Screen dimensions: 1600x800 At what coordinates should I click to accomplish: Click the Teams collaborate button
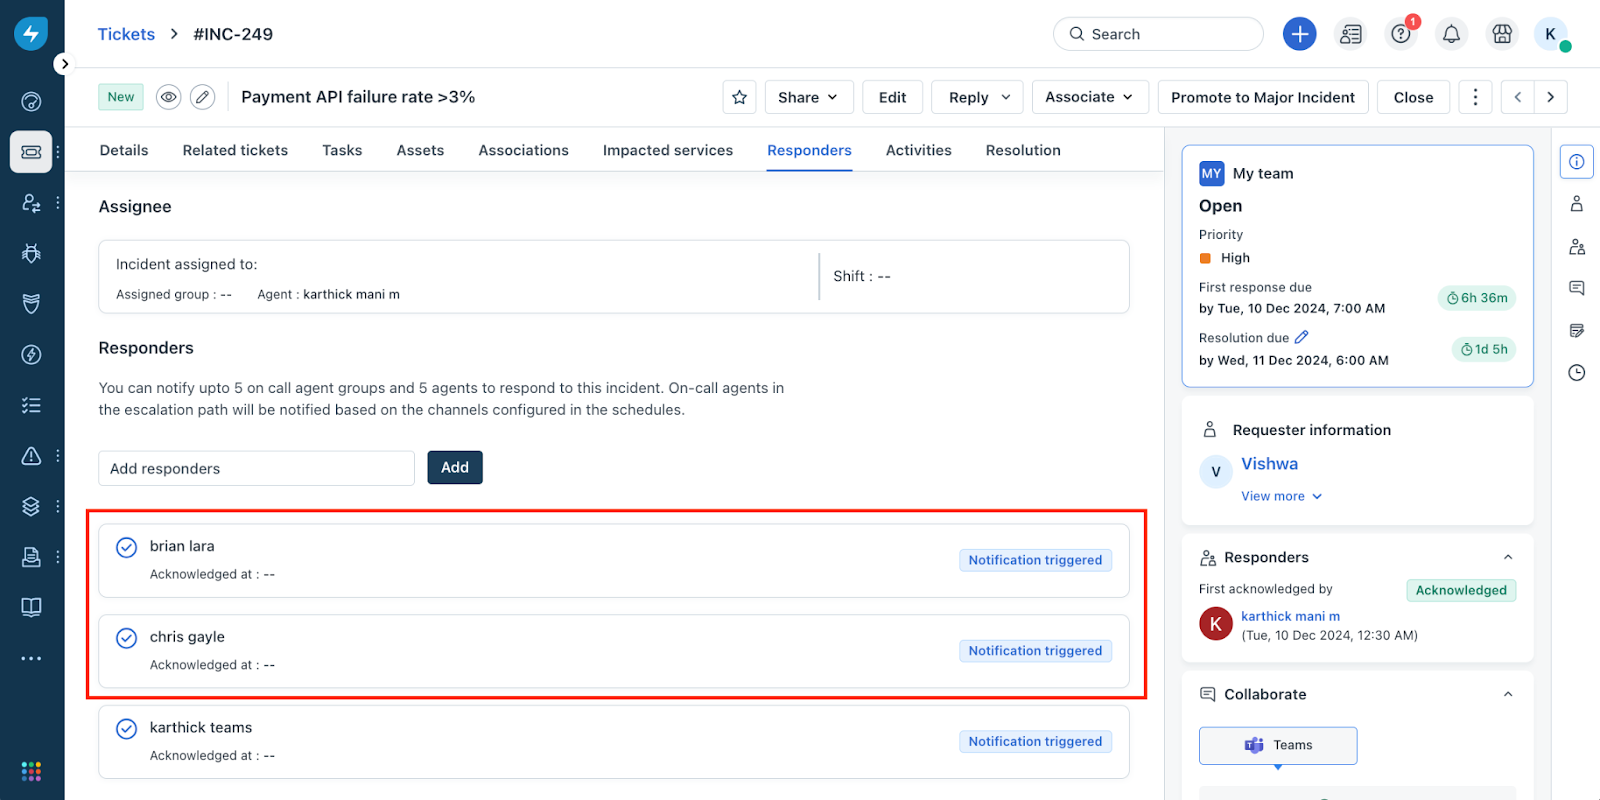(1278, 745)
